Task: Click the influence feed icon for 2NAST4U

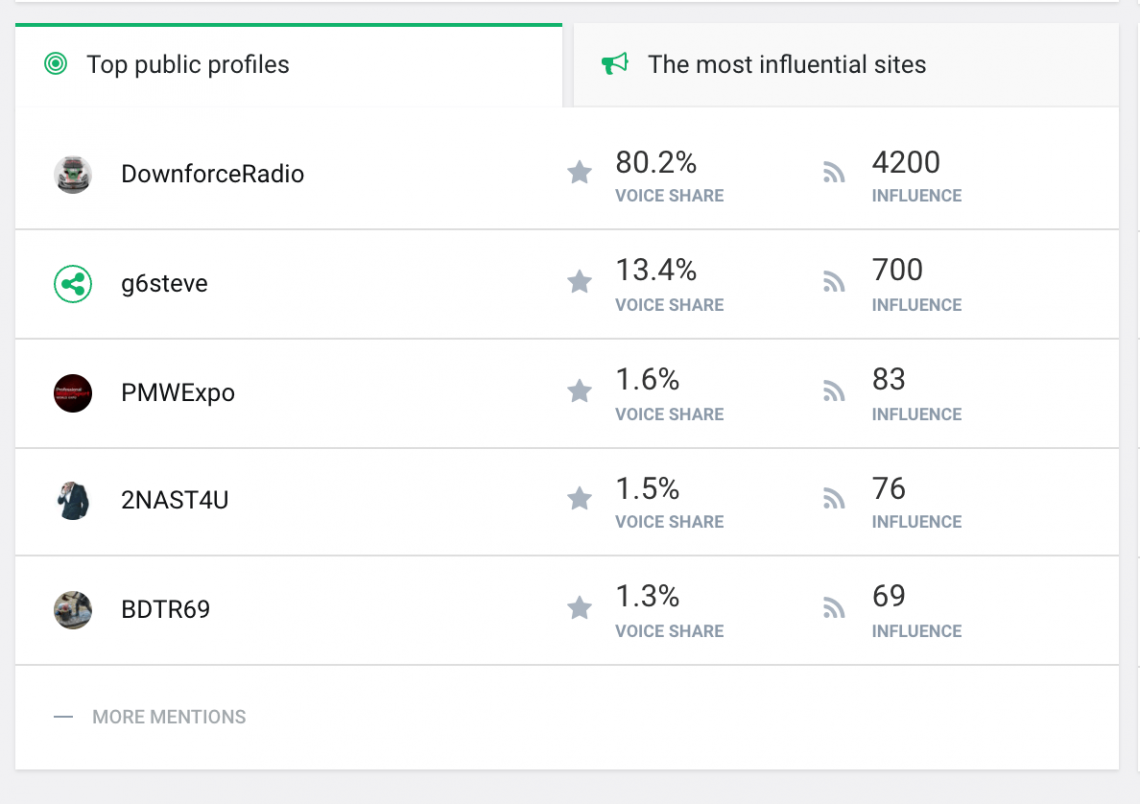Action: click(834, 498)
